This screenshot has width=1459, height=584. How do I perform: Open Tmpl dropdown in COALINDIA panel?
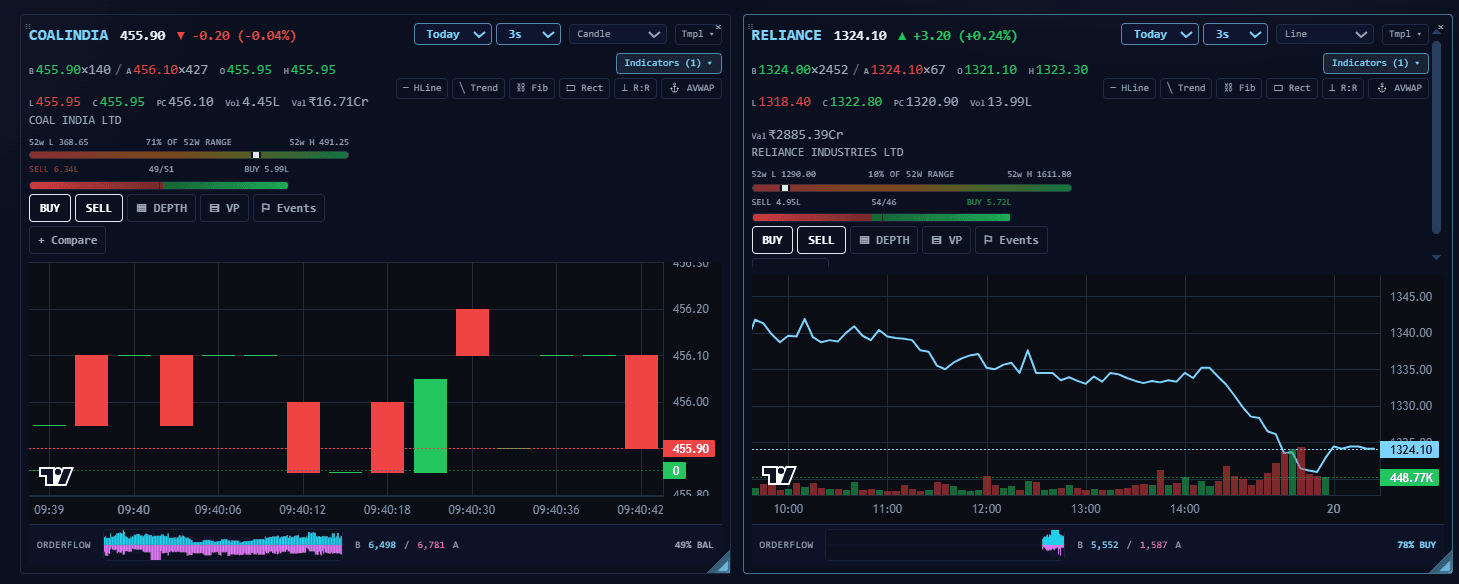pyautogui.click(x=698, y=34)
